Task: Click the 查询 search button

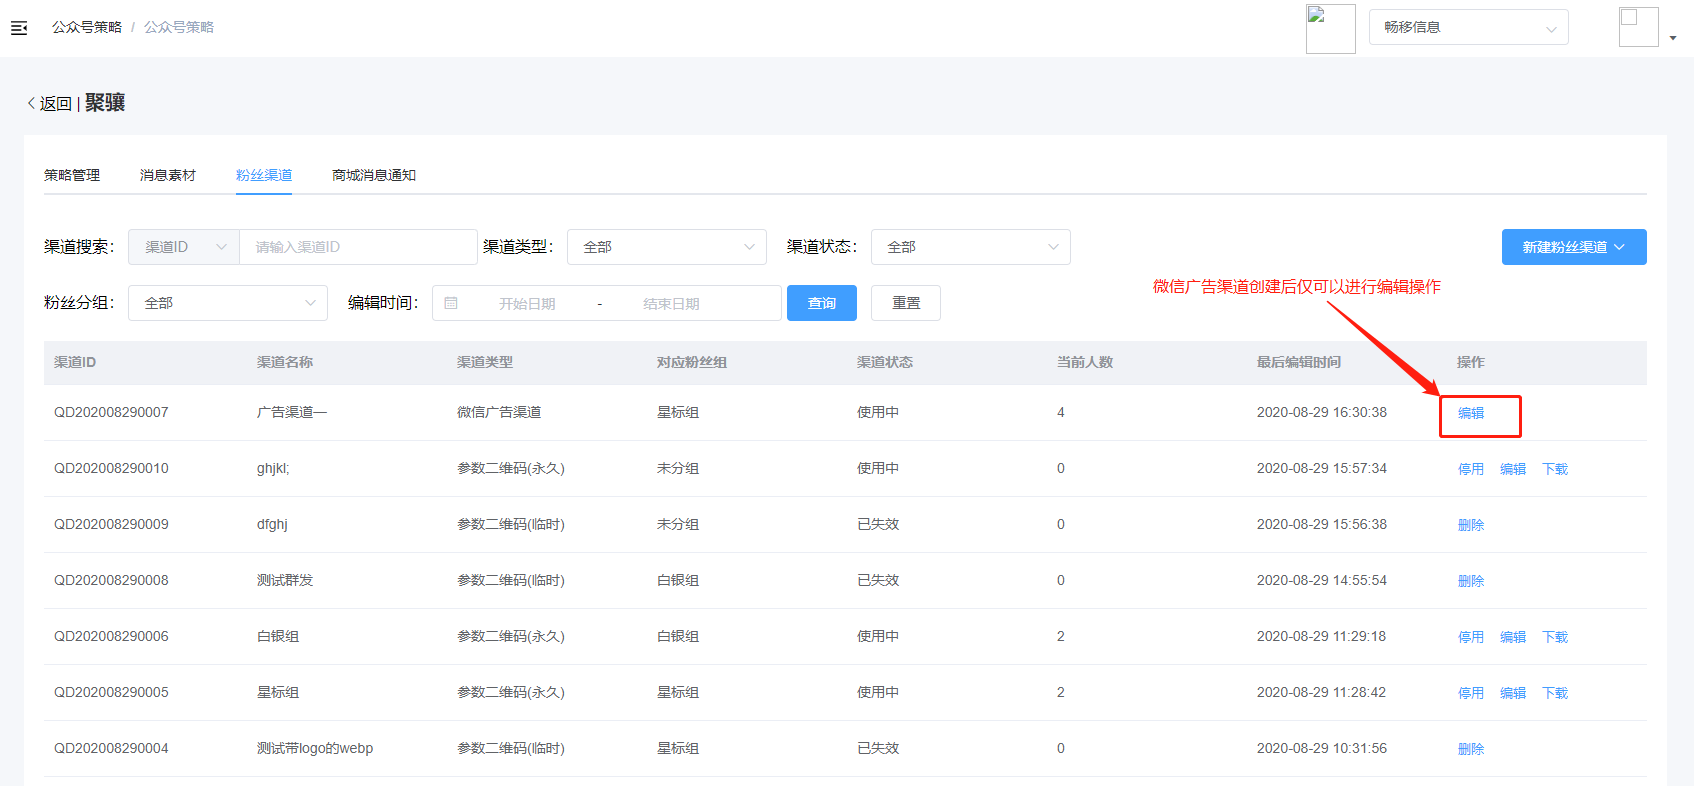Action: pyautogui.click(x=821, y=303)
